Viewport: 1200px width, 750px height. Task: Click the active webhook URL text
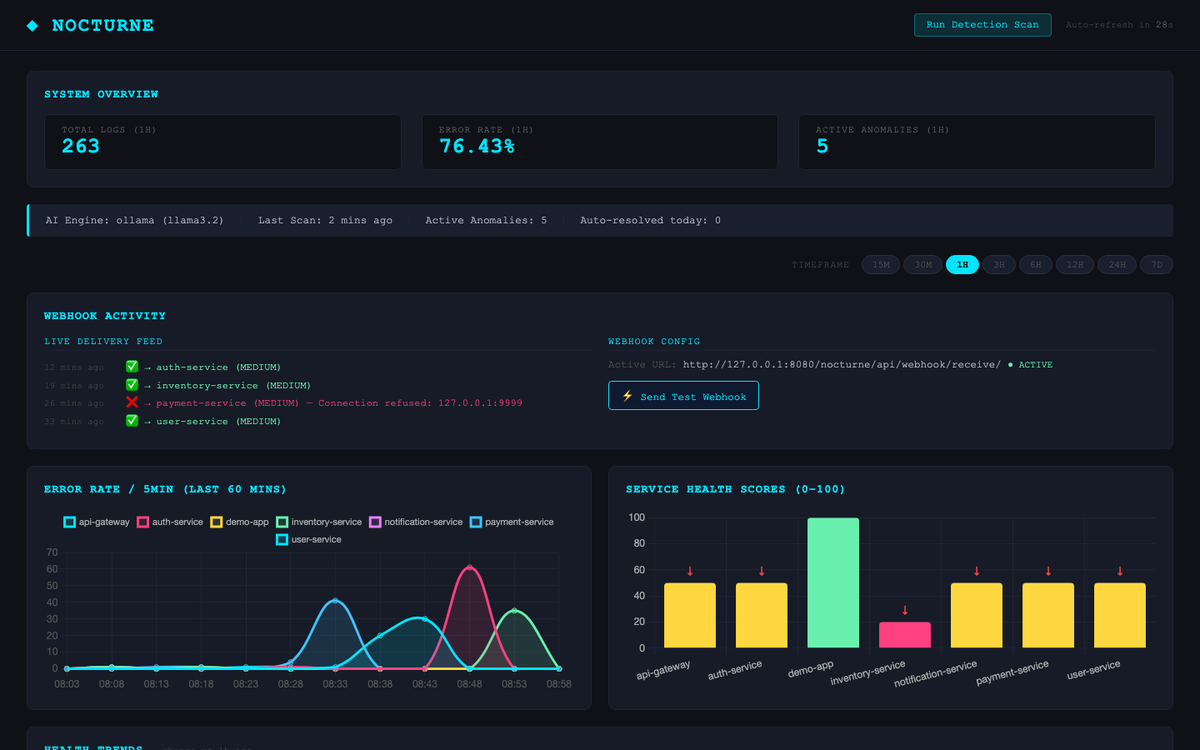[841, 365]
